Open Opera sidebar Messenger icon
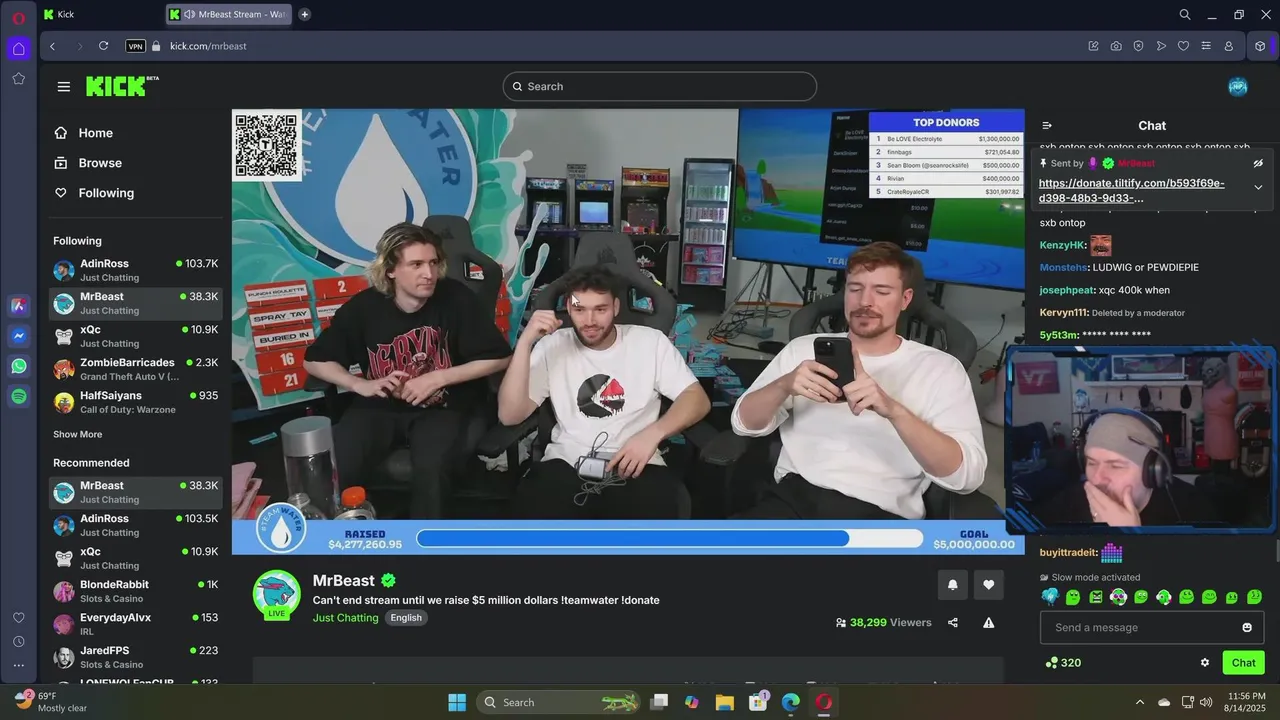 19,336
